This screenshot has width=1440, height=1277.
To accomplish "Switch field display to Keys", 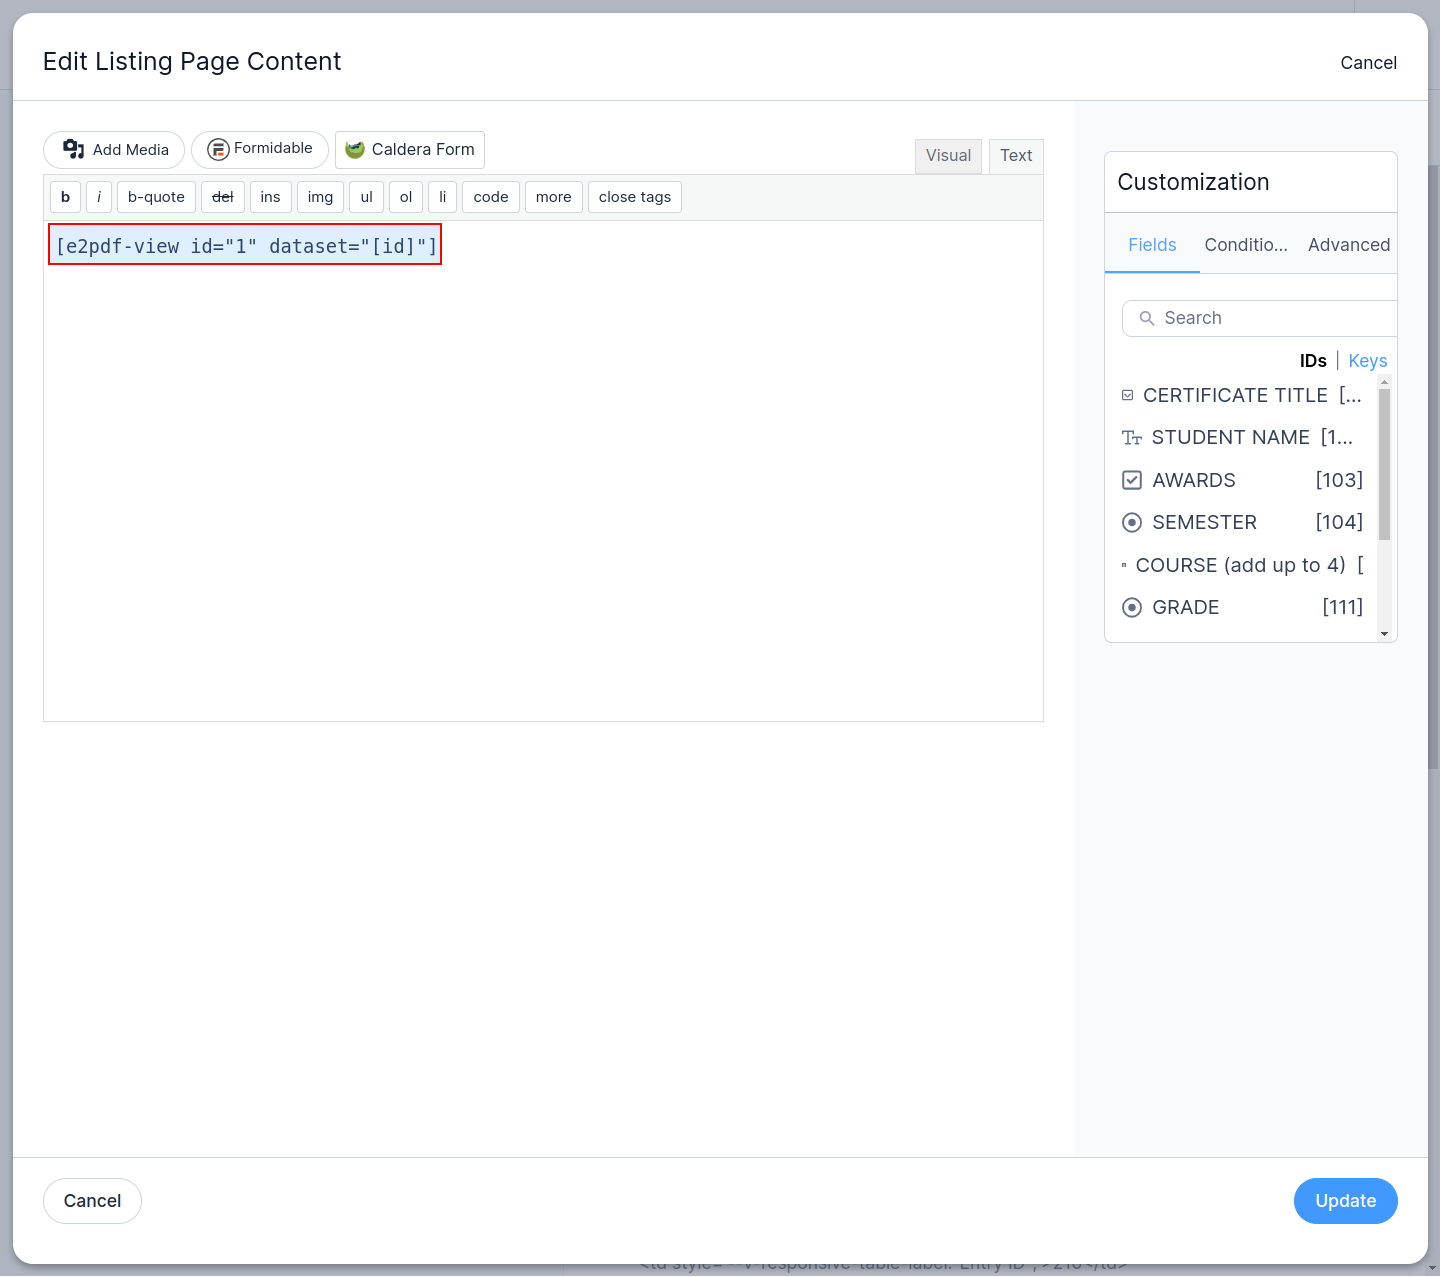I will [x=1367, y=361].
